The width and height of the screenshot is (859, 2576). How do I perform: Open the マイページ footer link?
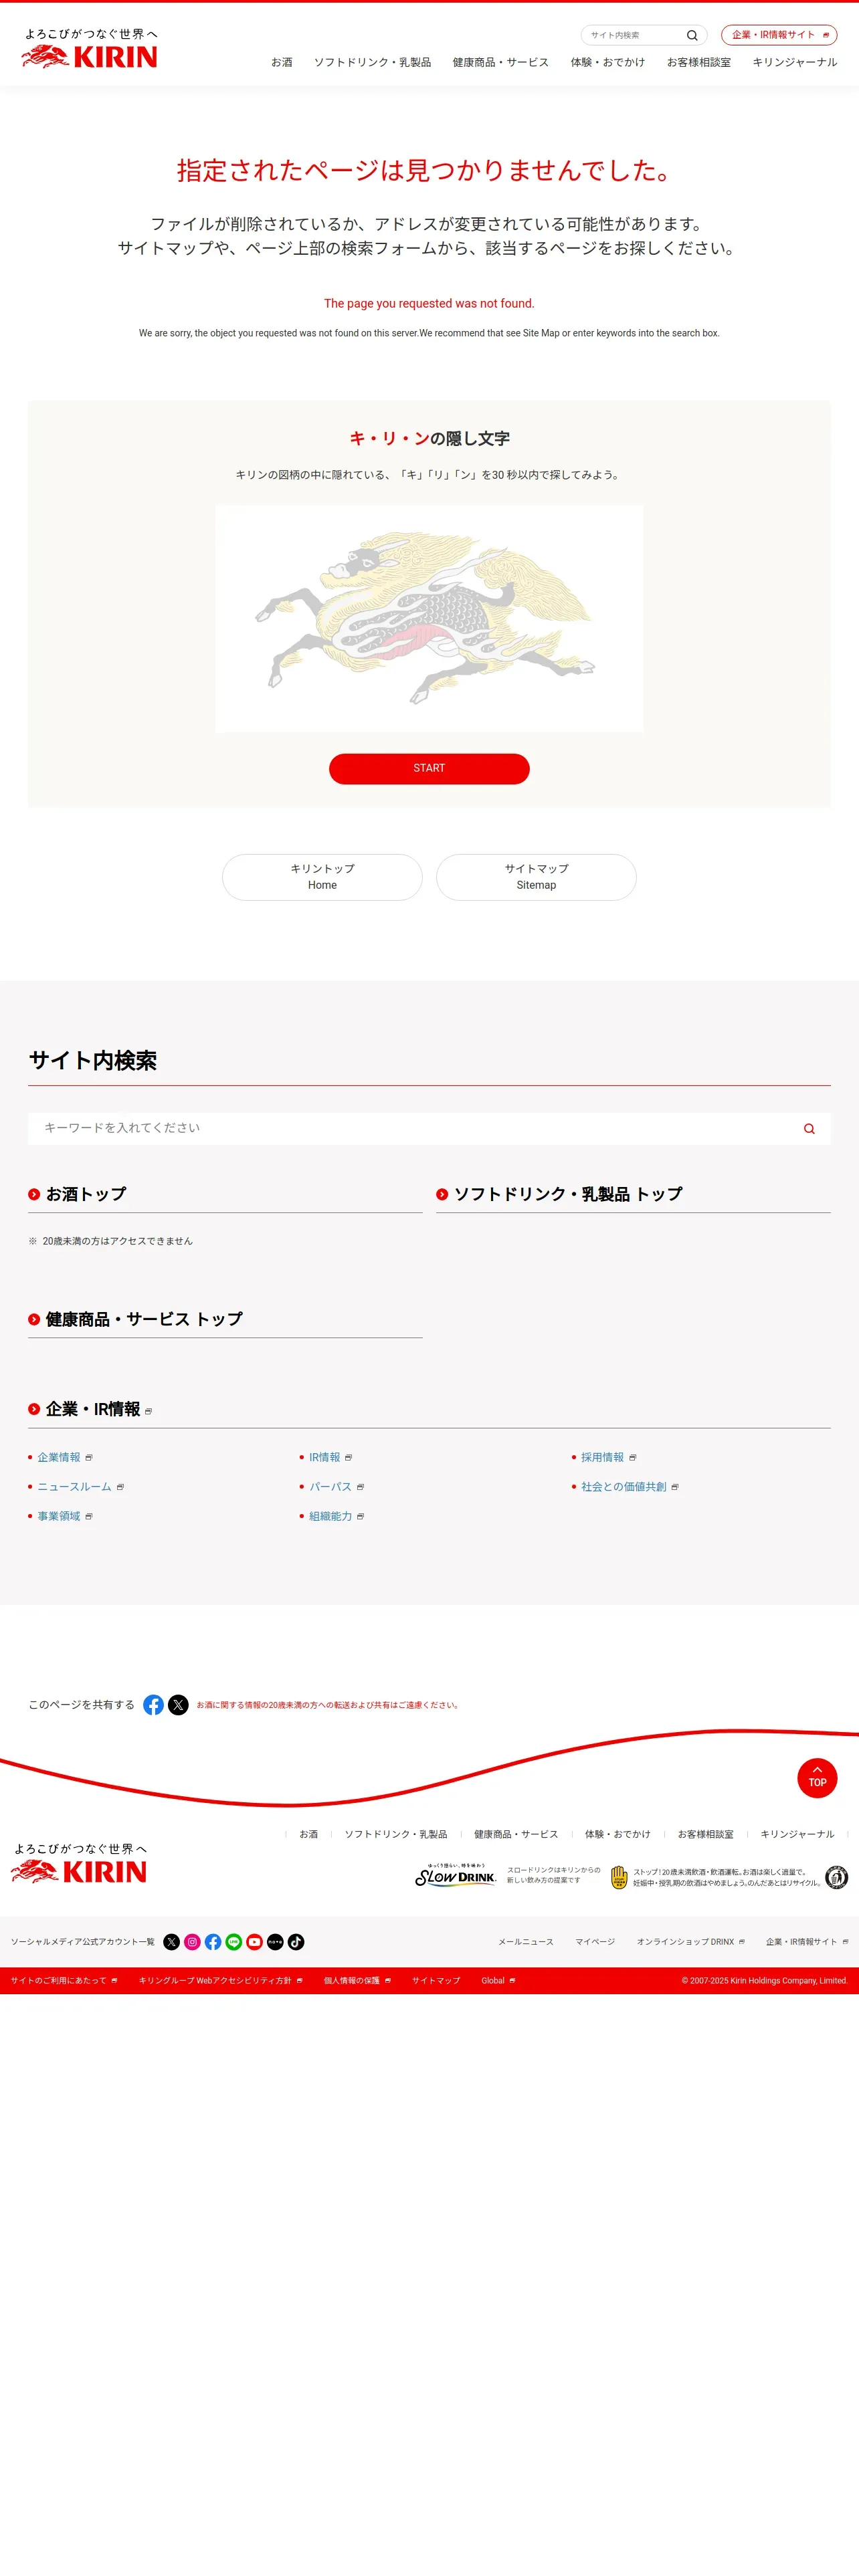coord(595,1942)
